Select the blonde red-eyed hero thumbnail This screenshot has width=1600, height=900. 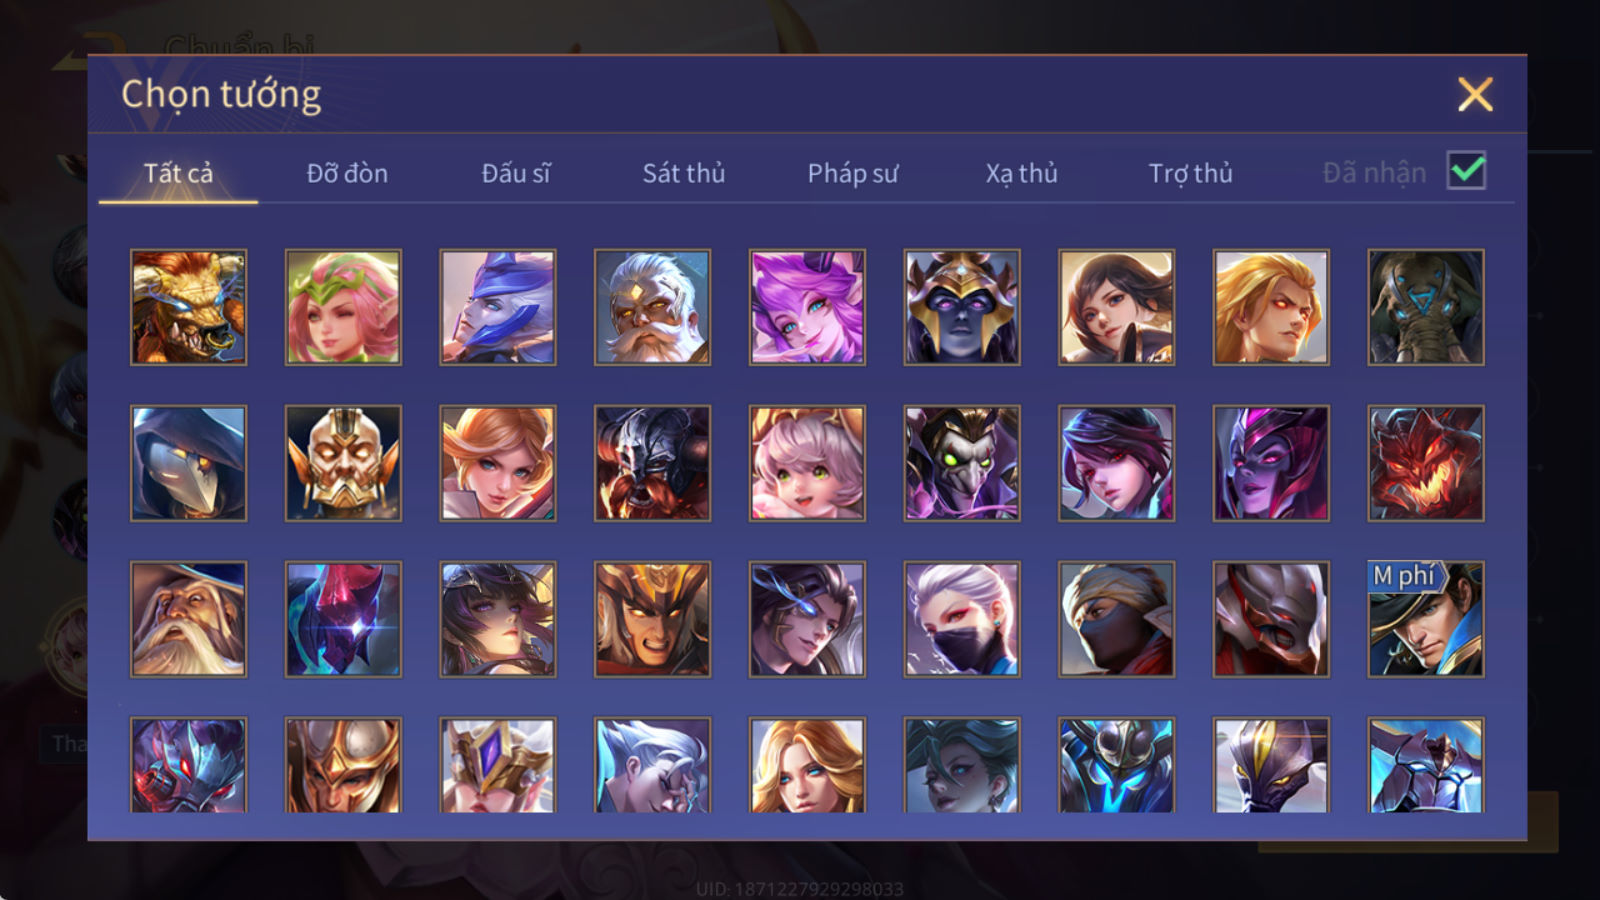(1271, 307)
